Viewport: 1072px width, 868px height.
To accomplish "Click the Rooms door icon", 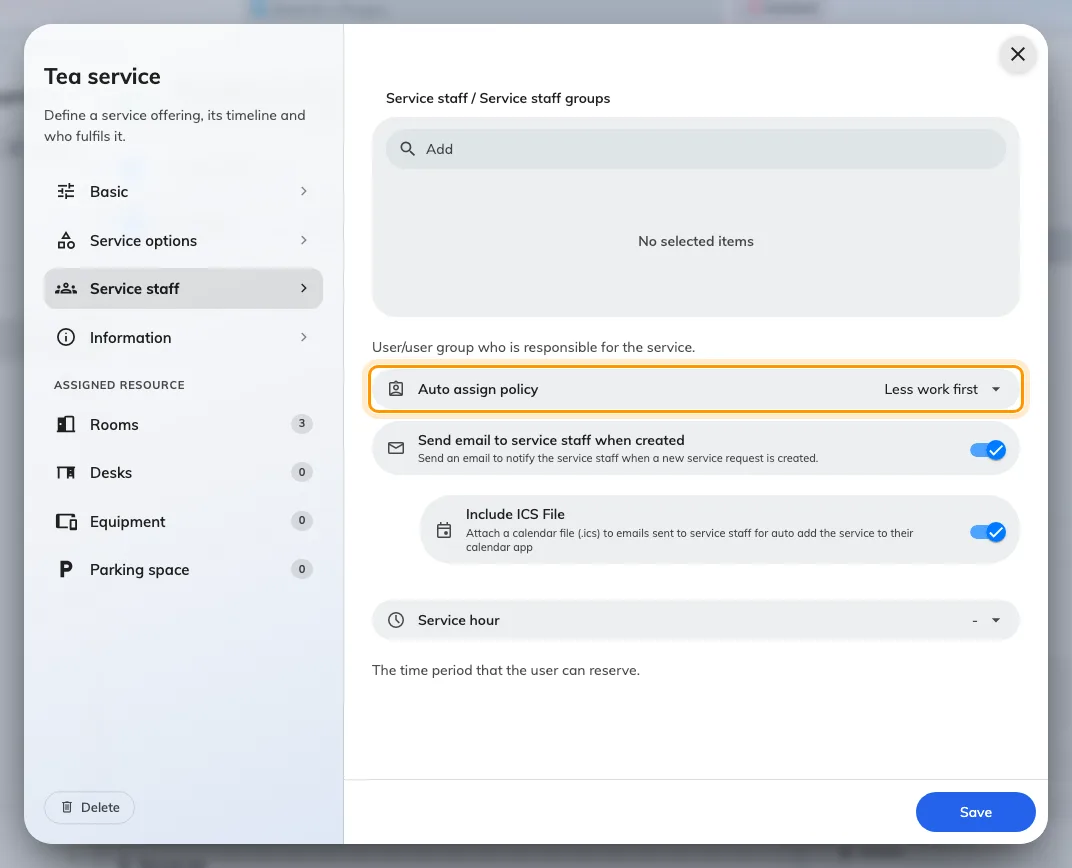I will click(66, 424).
